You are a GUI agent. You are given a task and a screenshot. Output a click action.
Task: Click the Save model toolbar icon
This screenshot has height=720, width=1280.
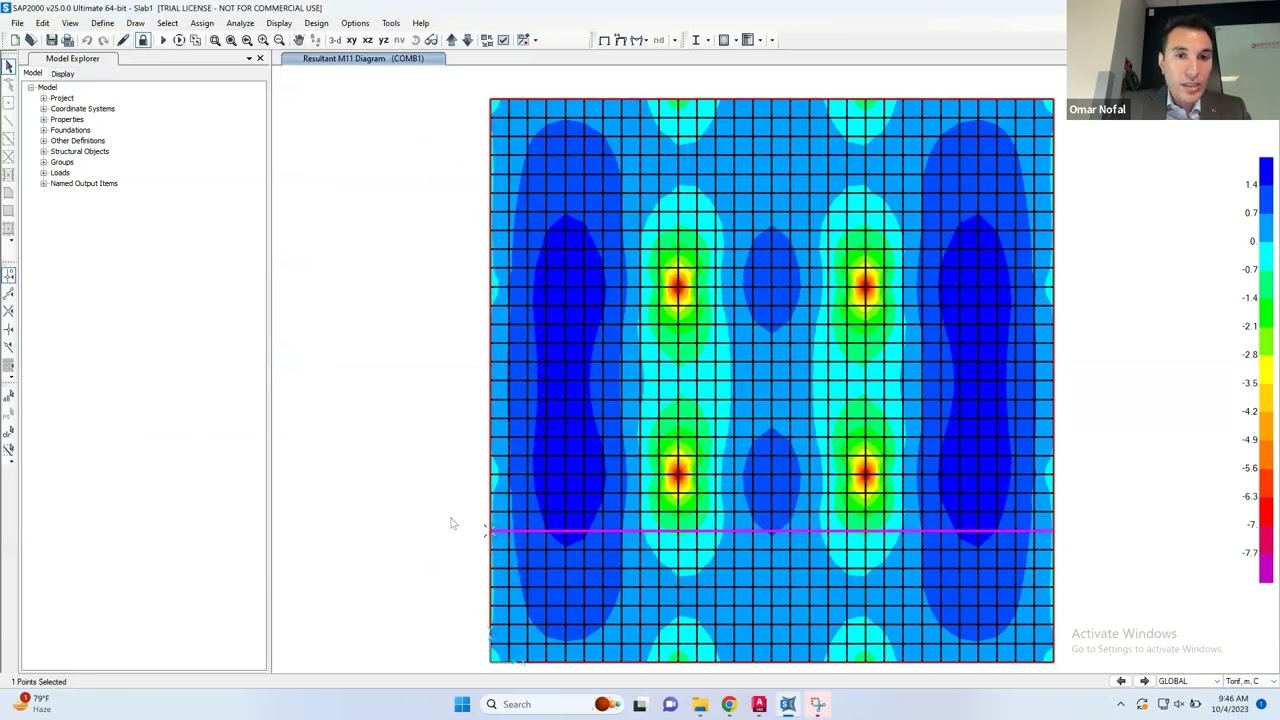coord(51,40)
